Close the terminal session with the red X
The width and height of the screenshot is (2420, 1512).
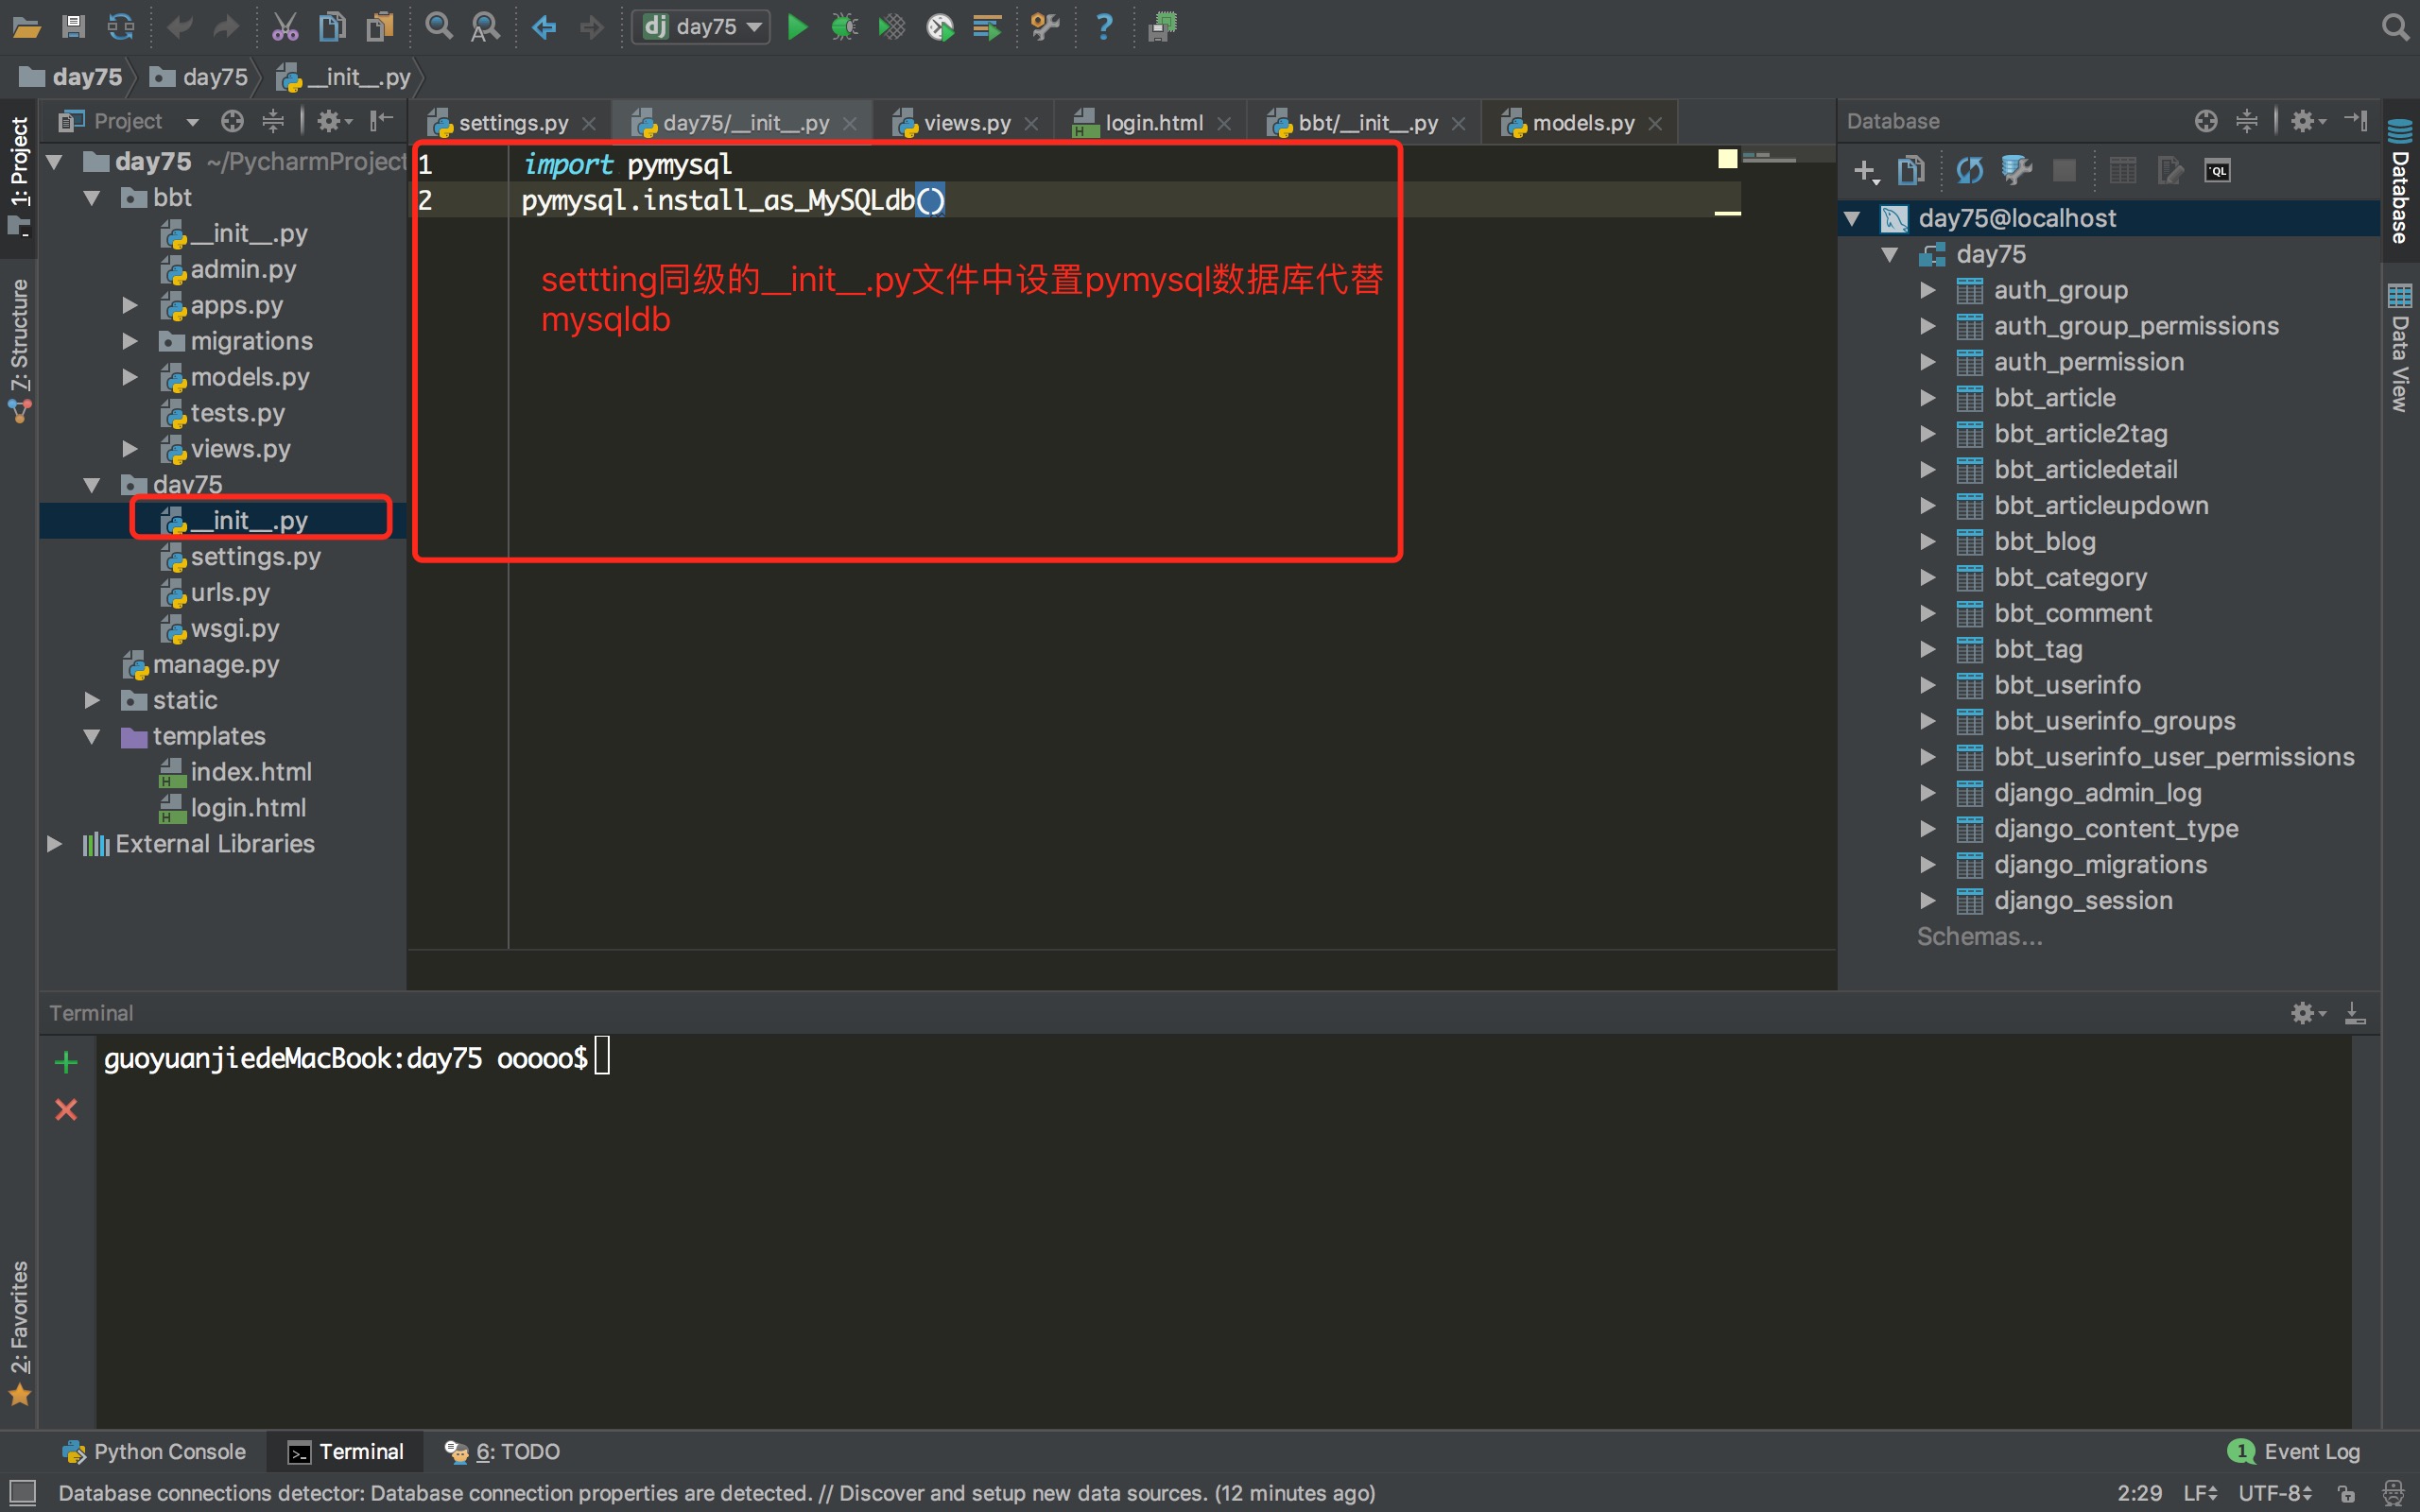pyautogui.click(x=66, y=1109)
